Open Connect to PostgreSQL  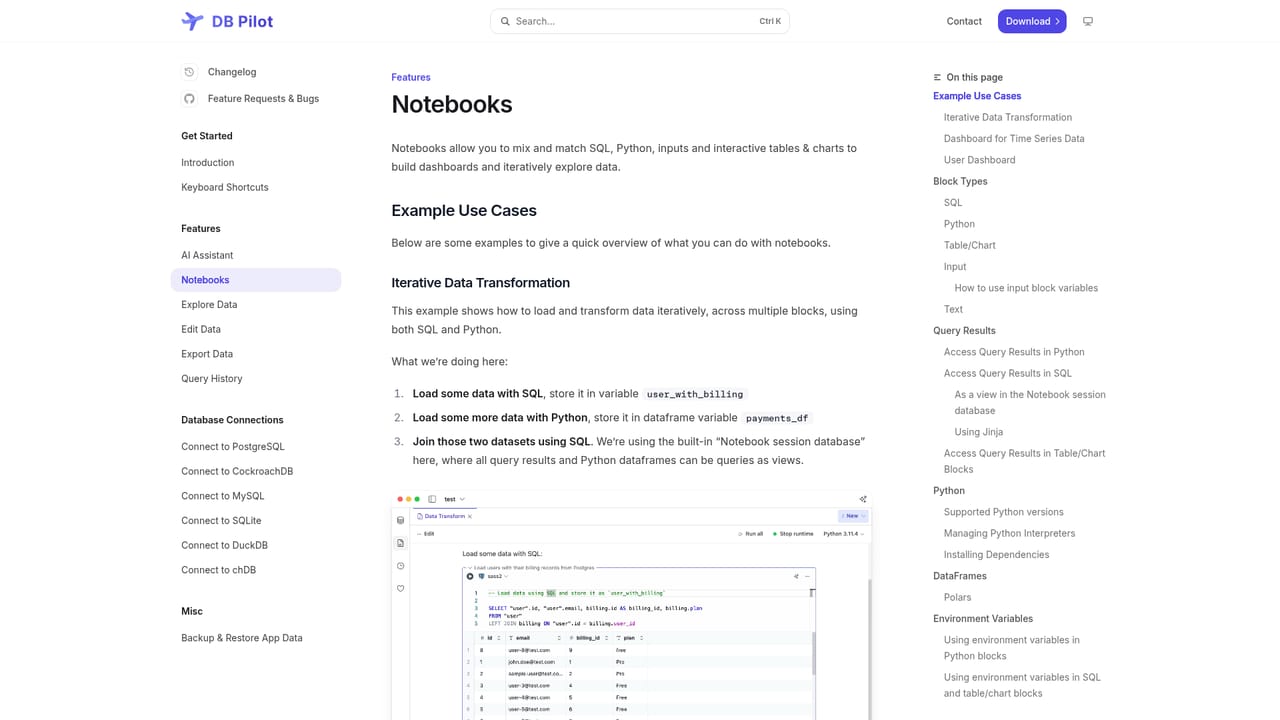tap(233, 447)
